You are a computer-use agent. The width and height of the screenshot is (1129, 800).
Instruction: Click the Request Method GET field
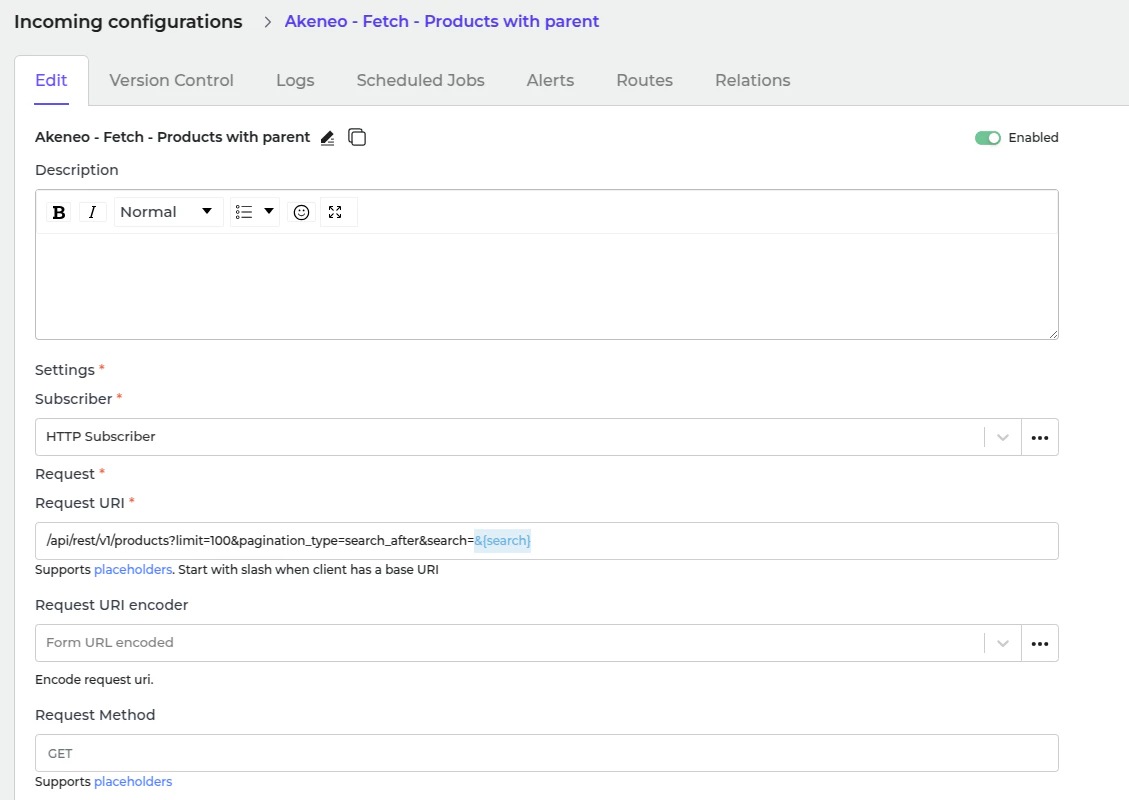click(546, 753)
